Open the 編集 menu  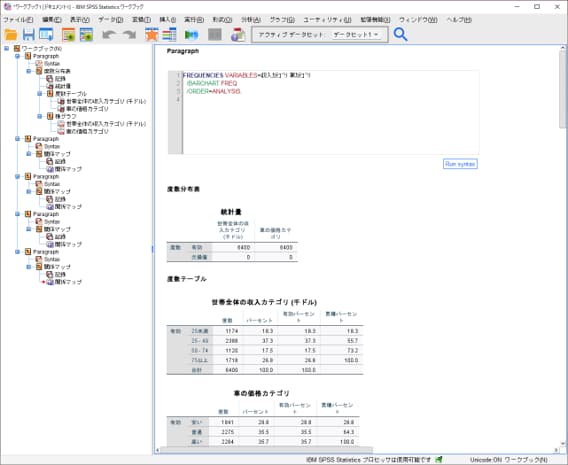click(x=52, y=20)
